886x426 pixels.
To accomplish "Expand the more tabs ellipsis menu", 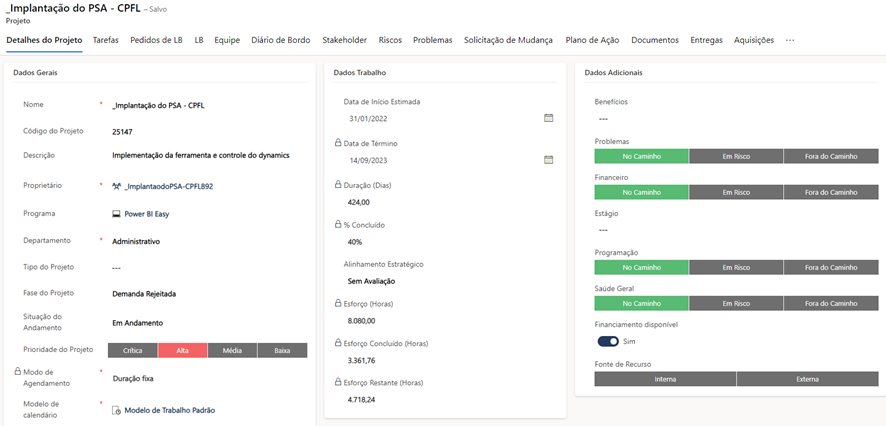I will pos(790,40).
